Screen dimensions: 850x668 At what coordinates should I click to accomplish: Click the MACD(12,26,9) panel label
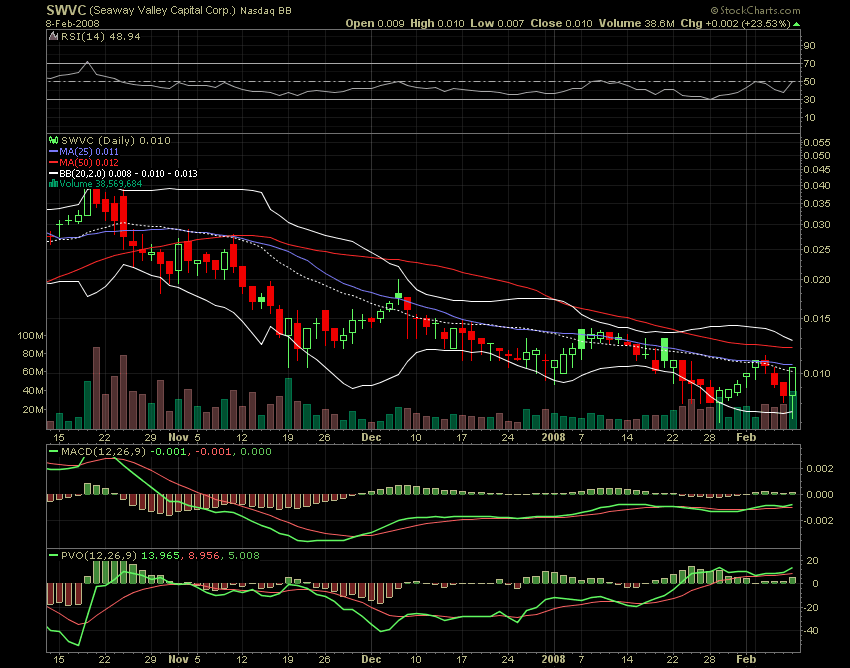coord(104,452)
